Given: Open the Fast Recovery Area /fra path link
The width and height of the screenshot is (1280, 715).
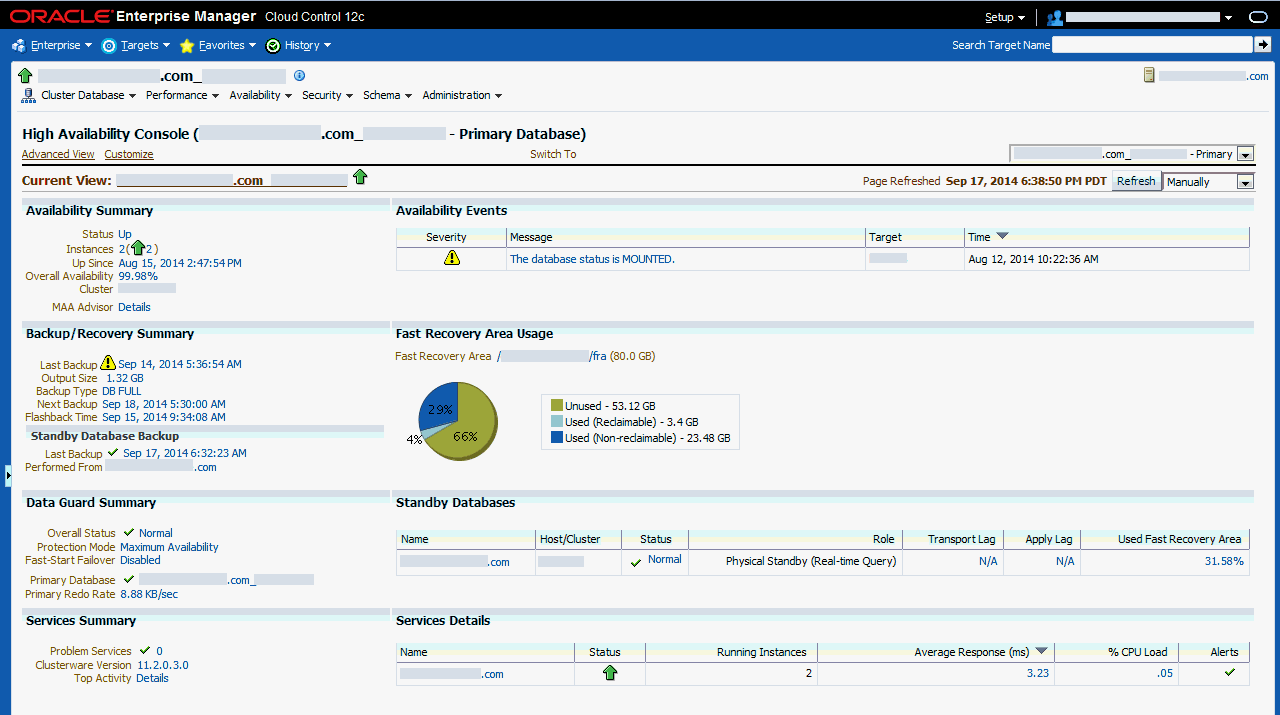Looking at the screenshot, I should [x=552, y=356].
